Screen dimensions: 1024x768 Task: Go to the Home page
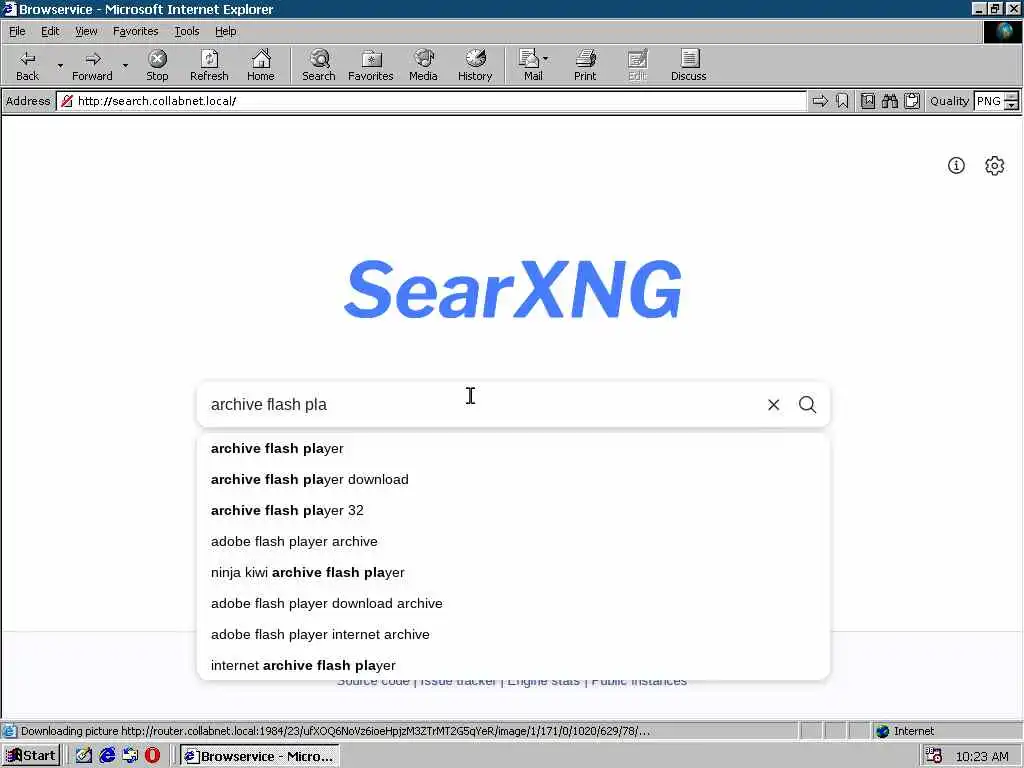(x=261, y=65)
